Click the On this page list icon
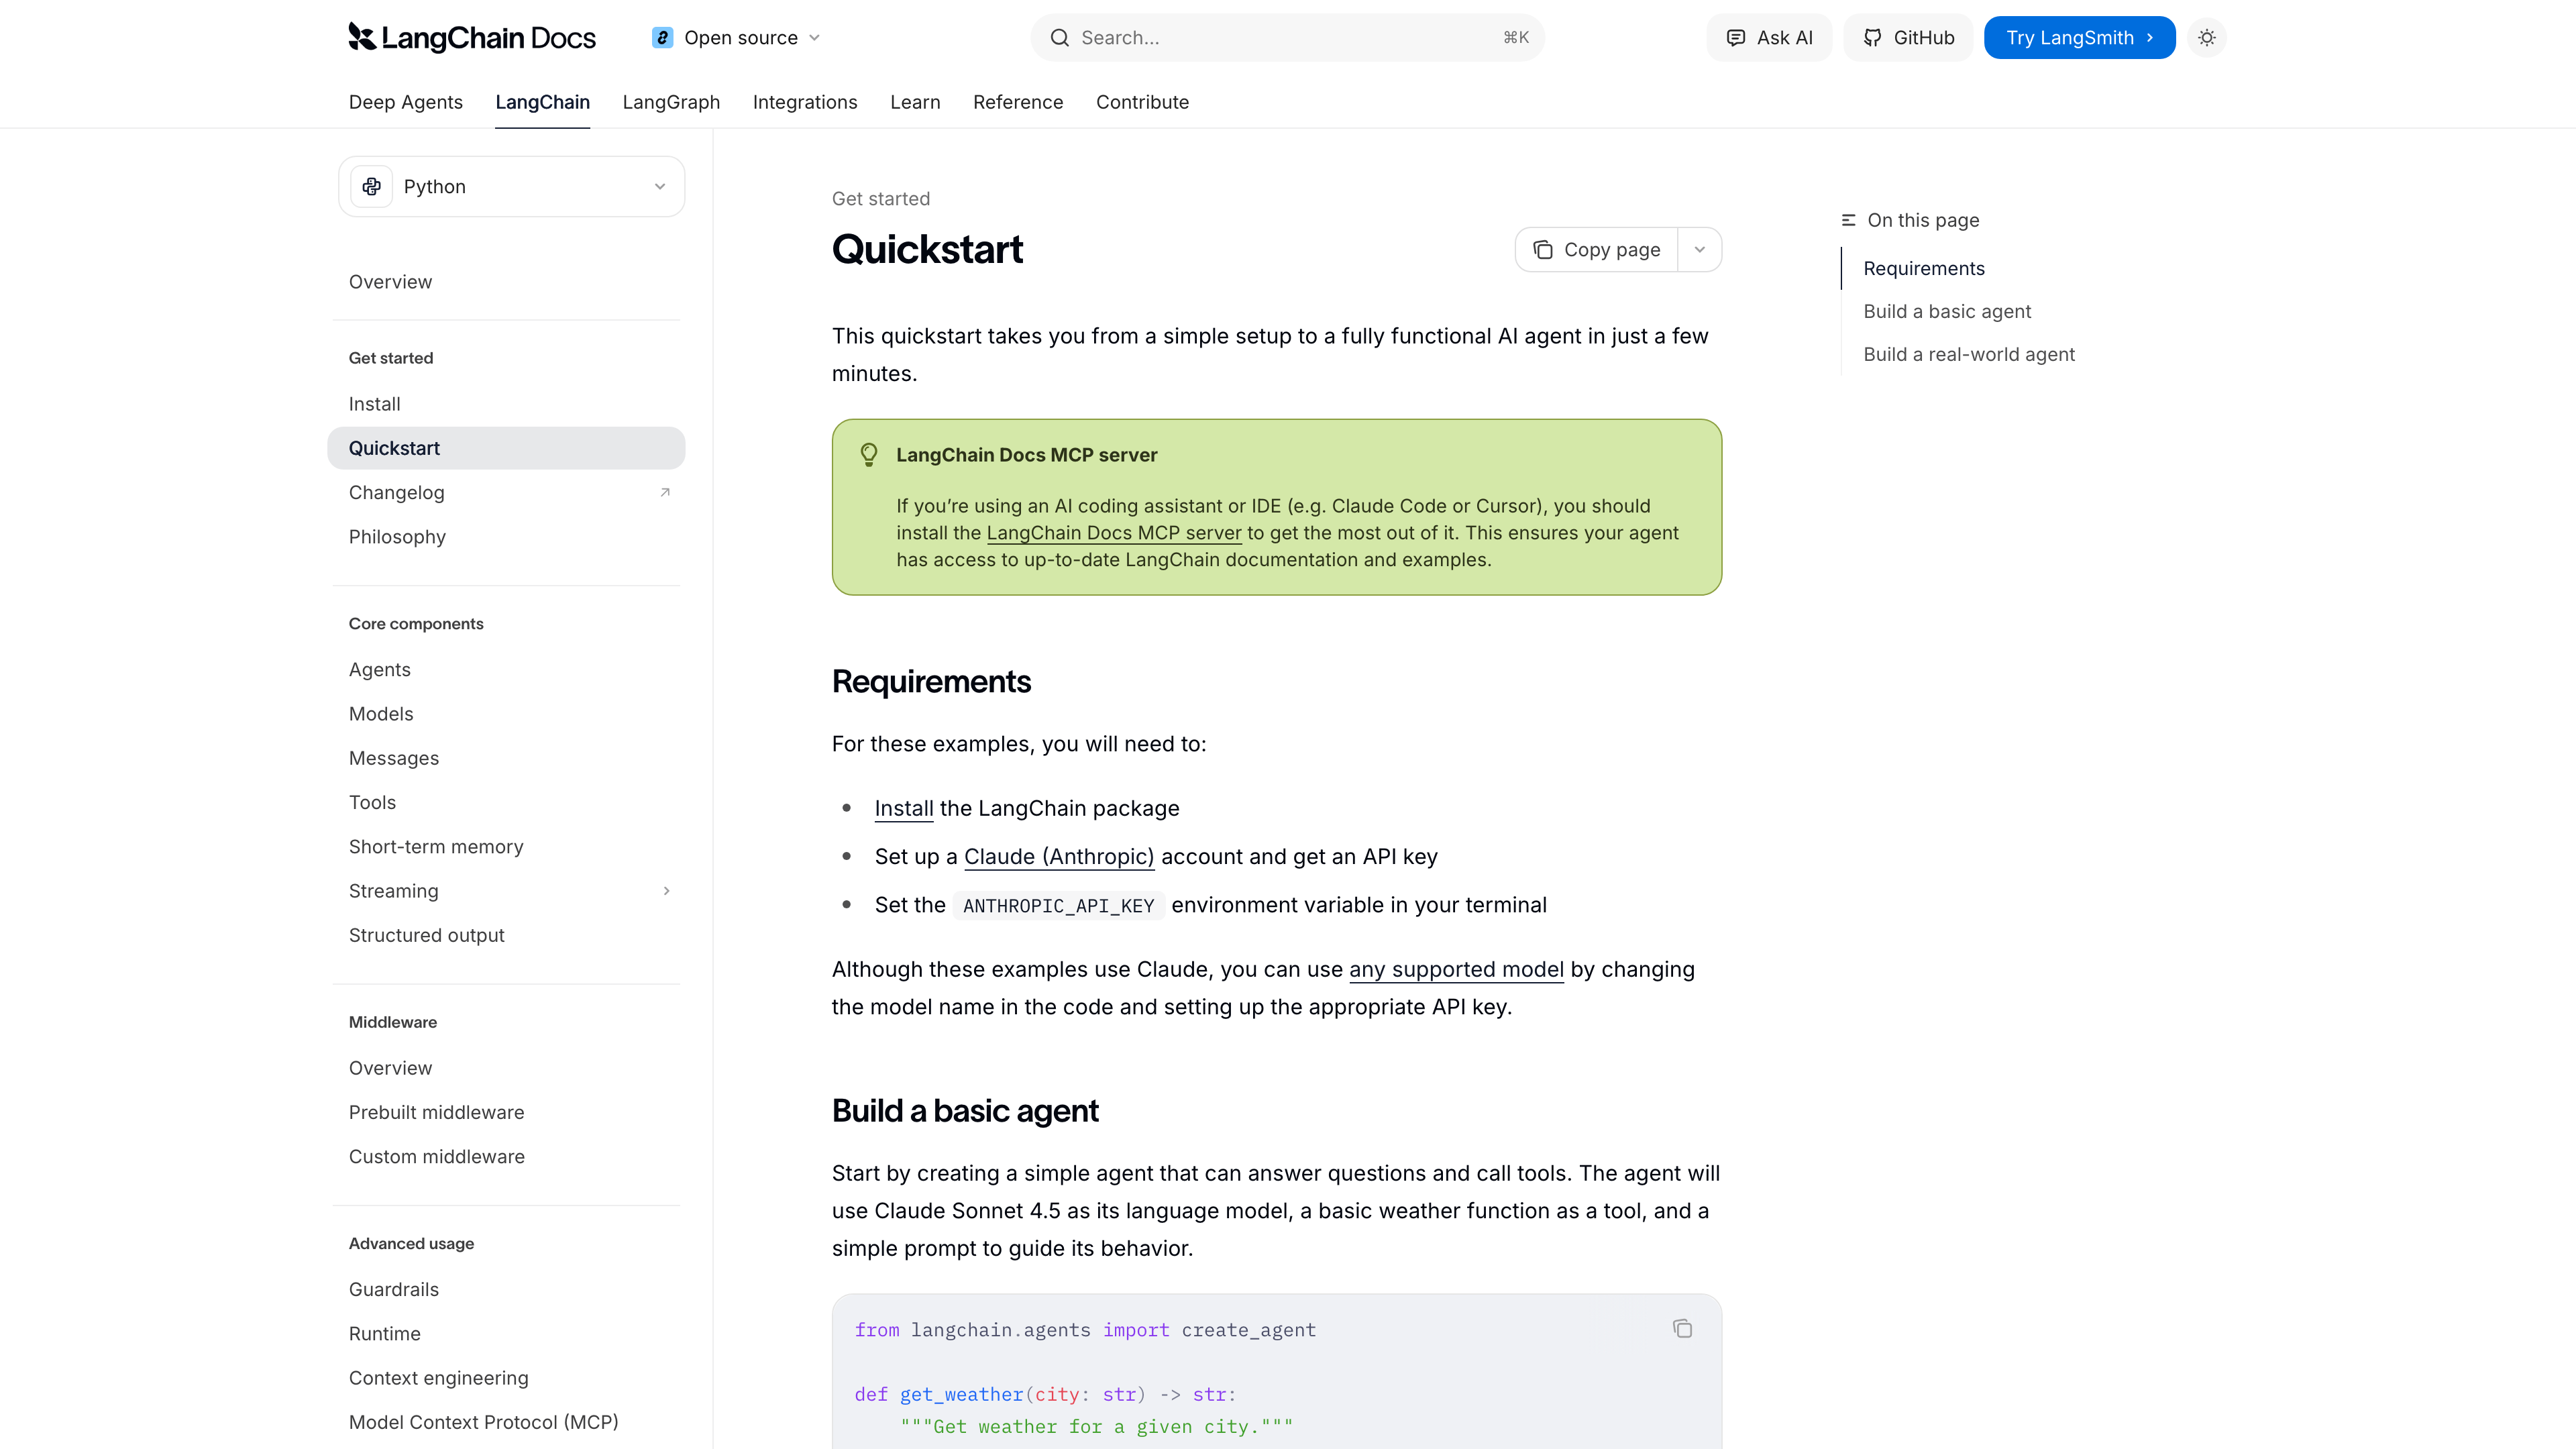The height and width of the screenshot is (1449, 2576). pyautogui.click(x=1848, y=220)
